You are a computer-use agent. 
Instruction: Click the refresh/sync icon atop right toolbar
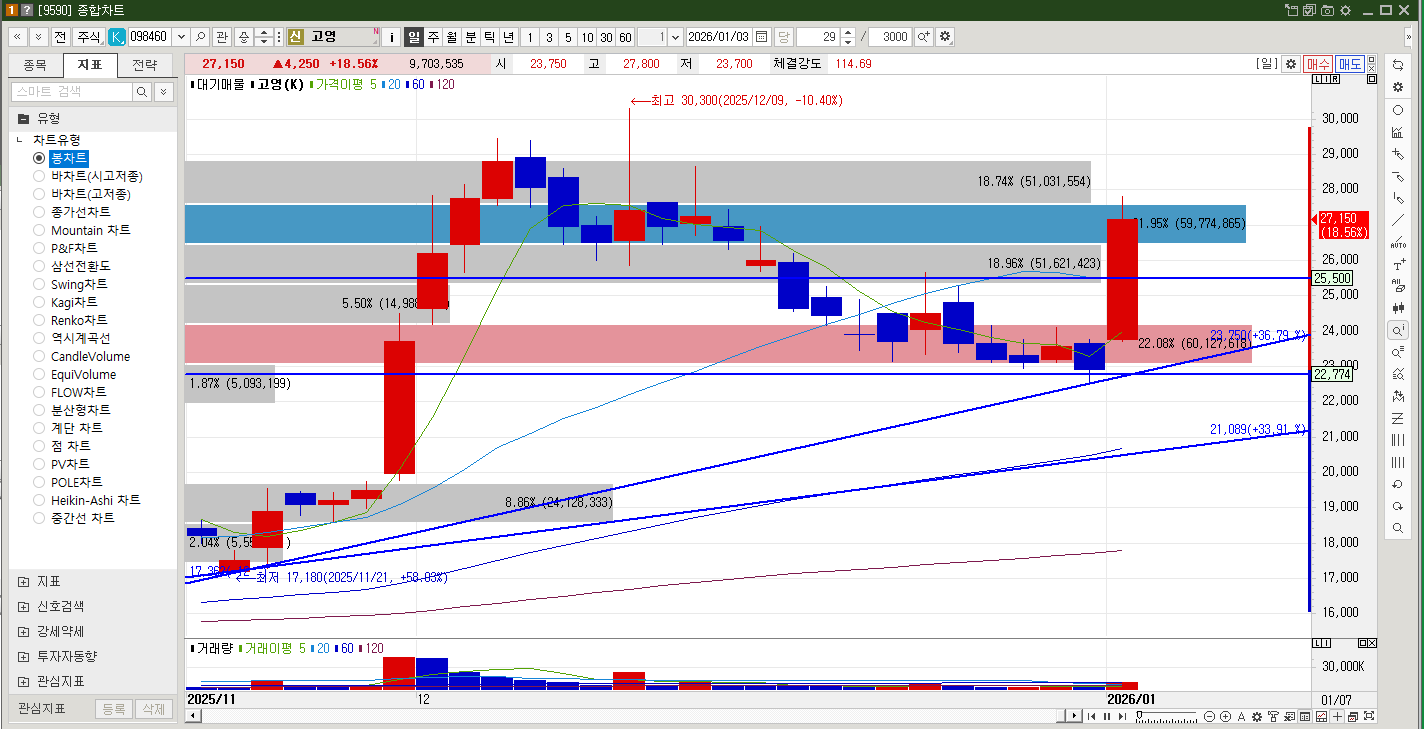coord(1398,64)
